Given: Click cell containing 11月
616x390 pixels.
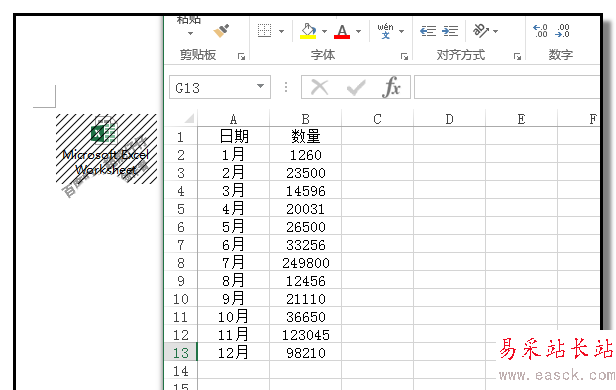Looking at the screenshot, I should coord(233,335).
